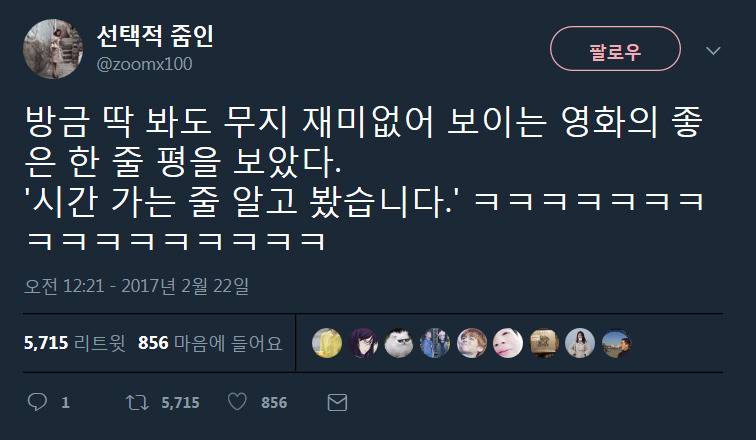756x440 pixels.
Task: Click the white cat liker avatar
Action: click(399, 343)
